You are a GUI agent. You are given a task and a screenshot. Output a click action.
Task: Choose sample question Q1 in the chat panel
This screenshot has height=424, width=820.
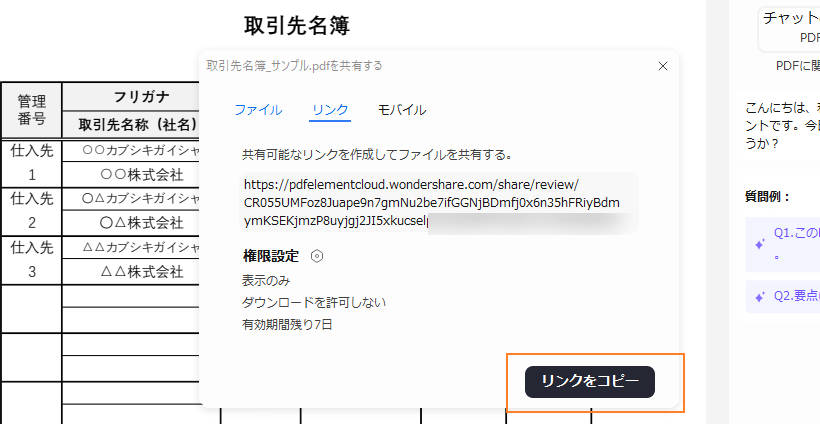783,245
